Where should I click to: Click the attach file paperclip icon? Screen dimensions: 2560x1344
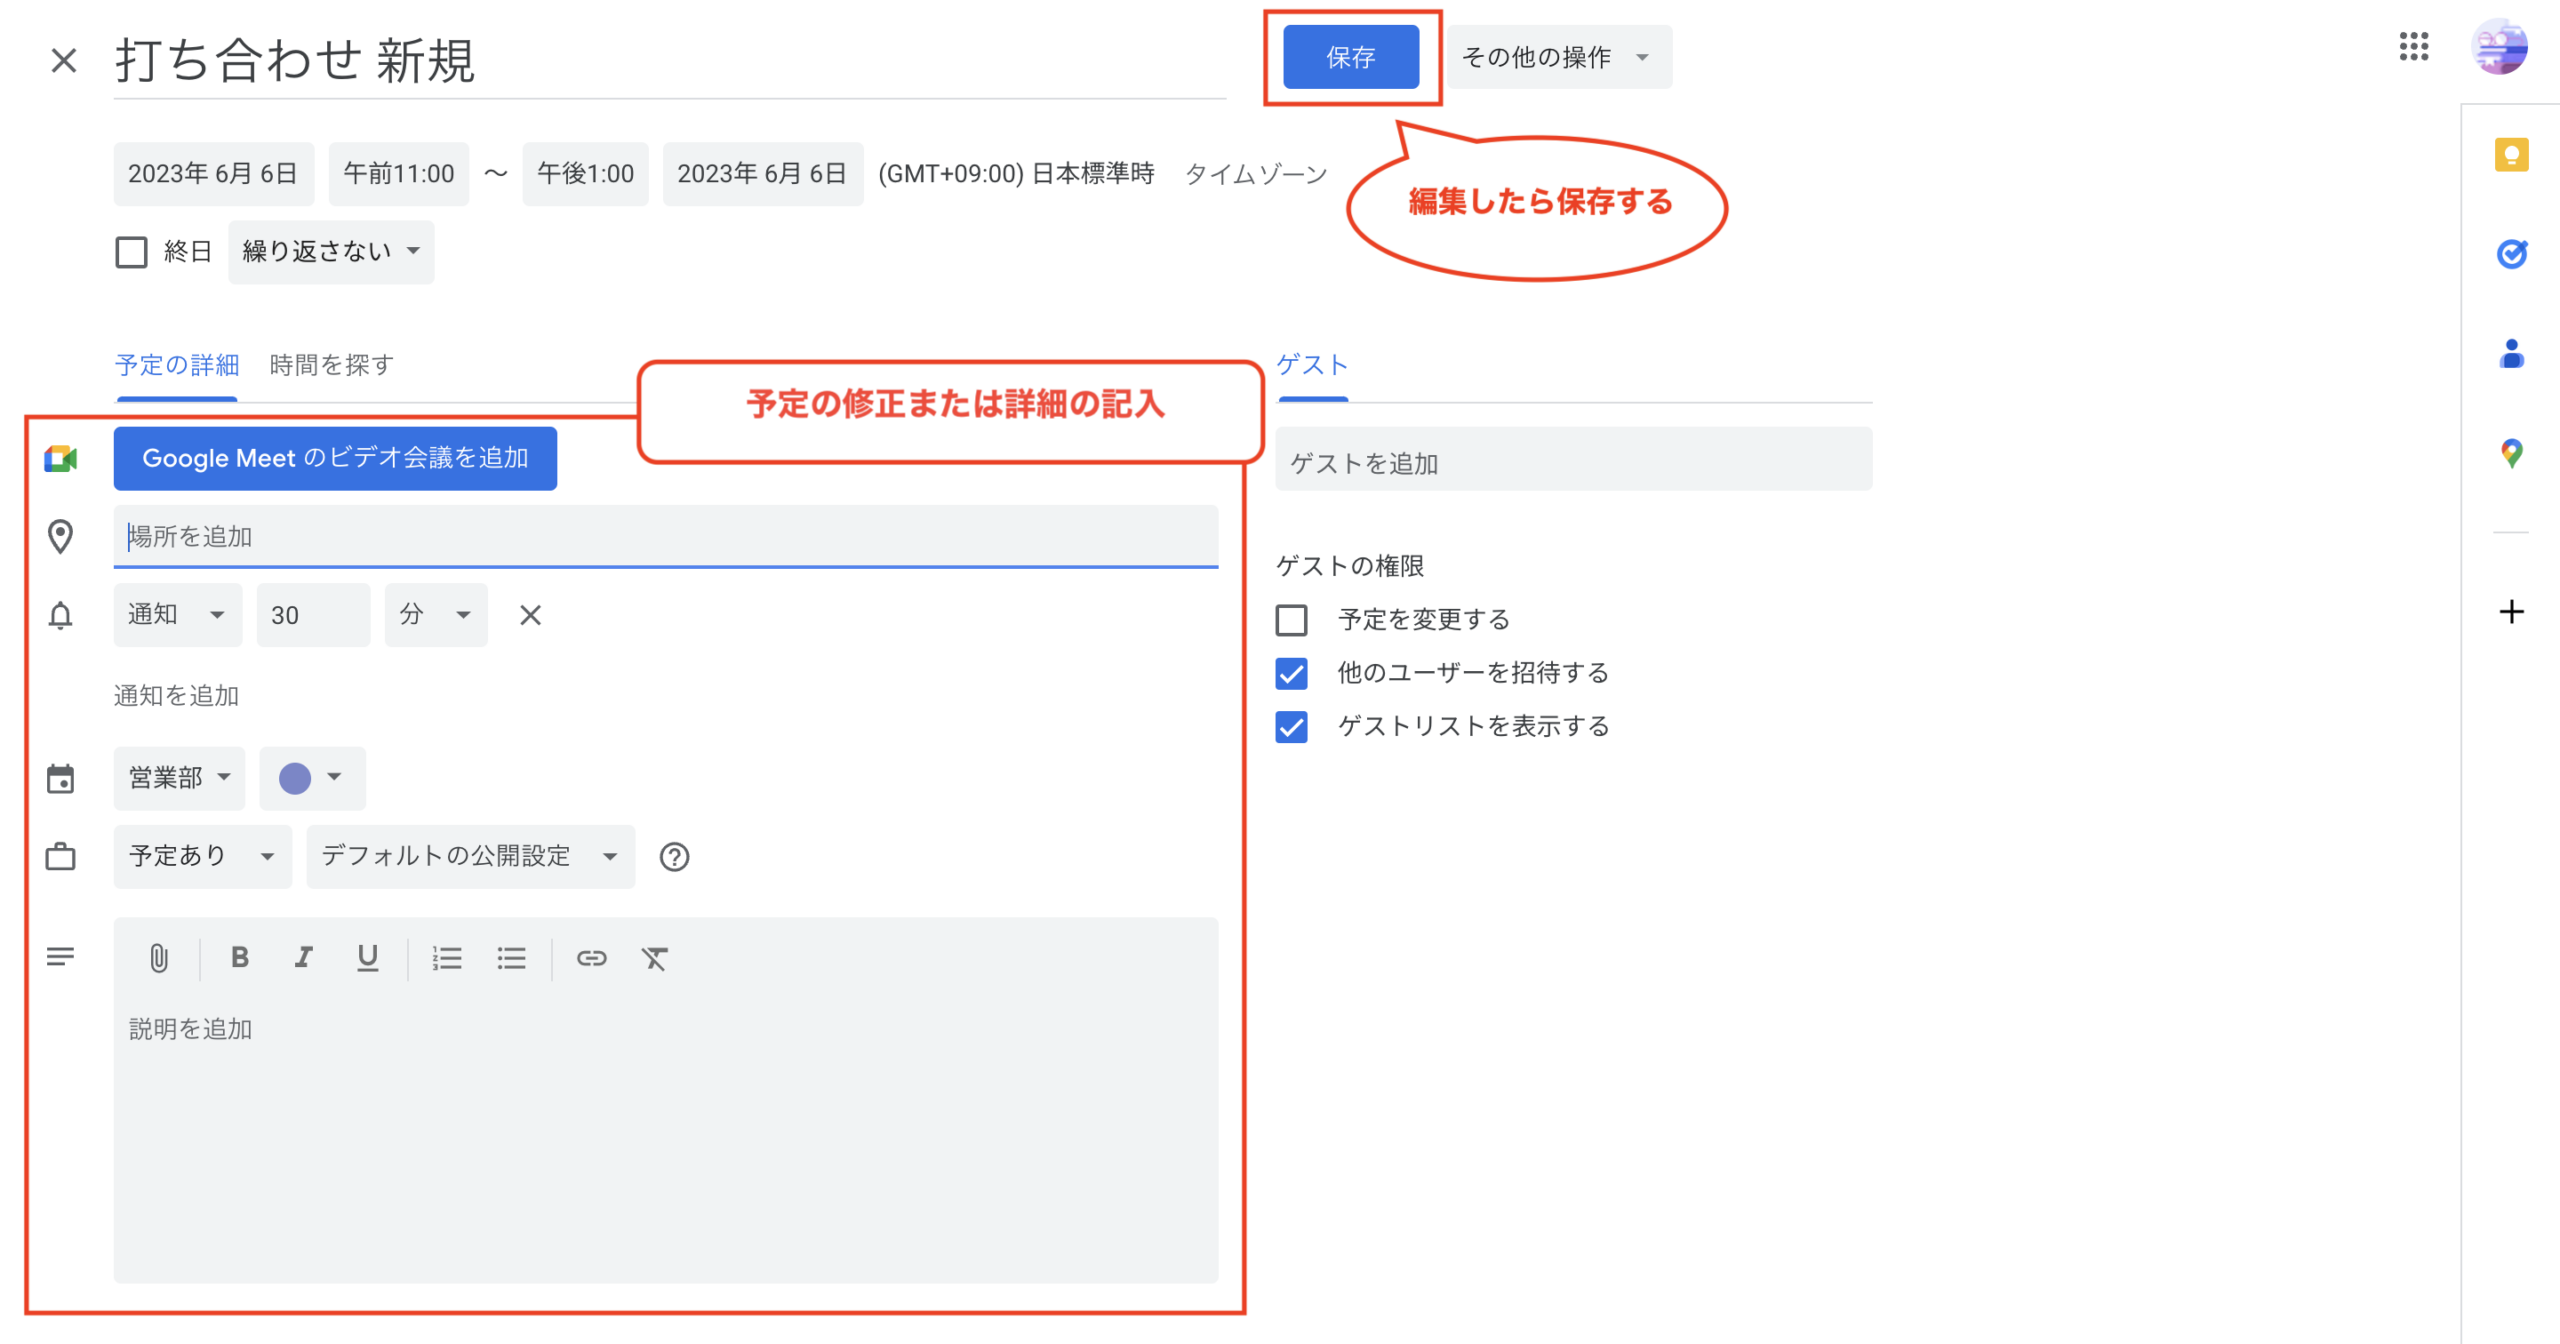pyautogui.click(x=159, y=958)
